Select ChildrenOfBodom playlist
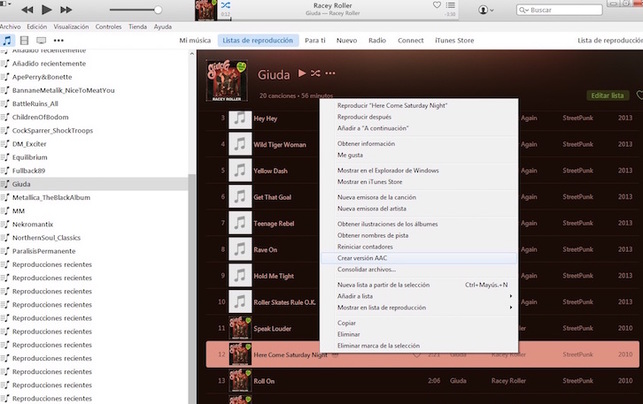Screen dimensions: 643x404 coord(40,117)
